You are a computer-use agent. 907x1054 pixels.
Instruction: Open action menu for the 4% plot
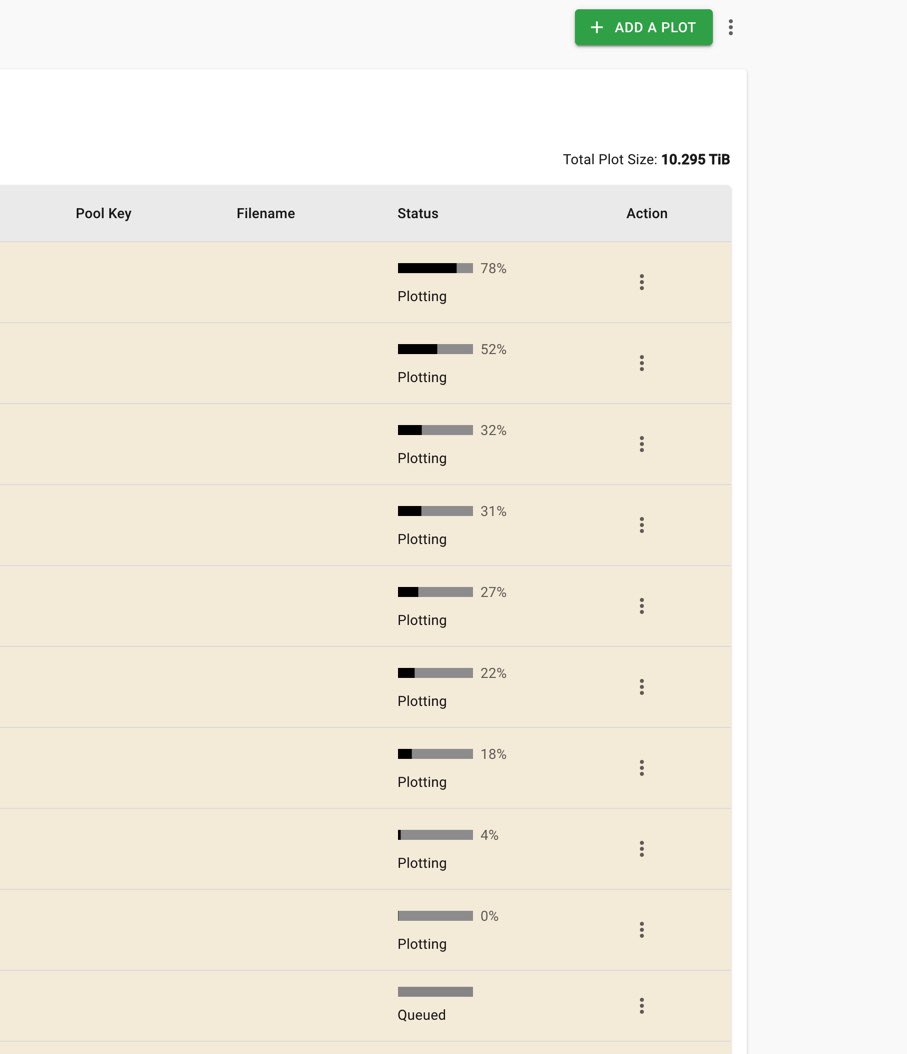(642, 849)
